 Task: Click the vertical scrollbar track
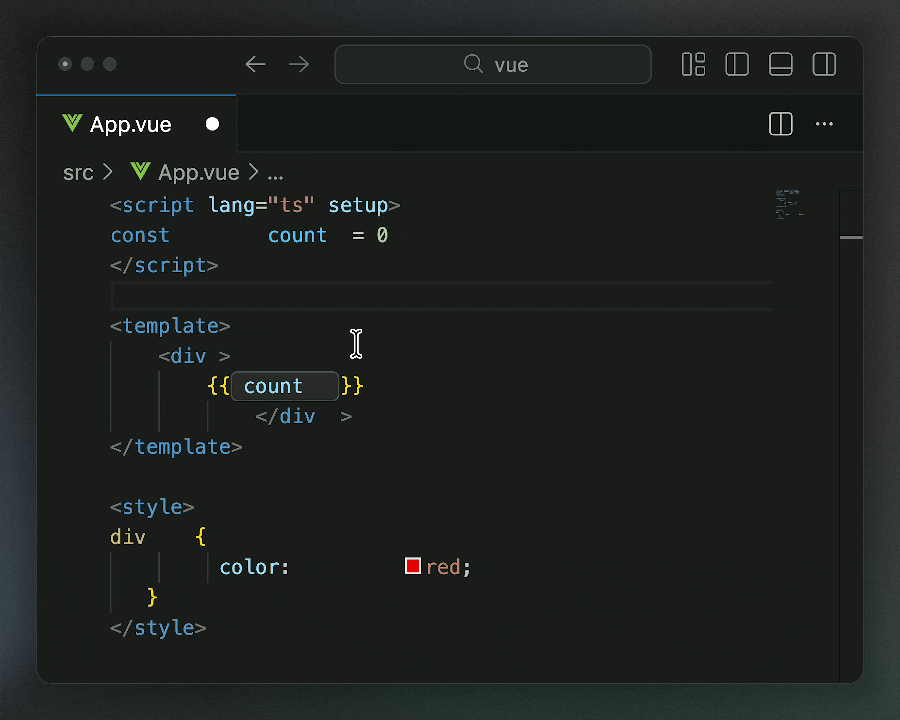tap(851, 450)
